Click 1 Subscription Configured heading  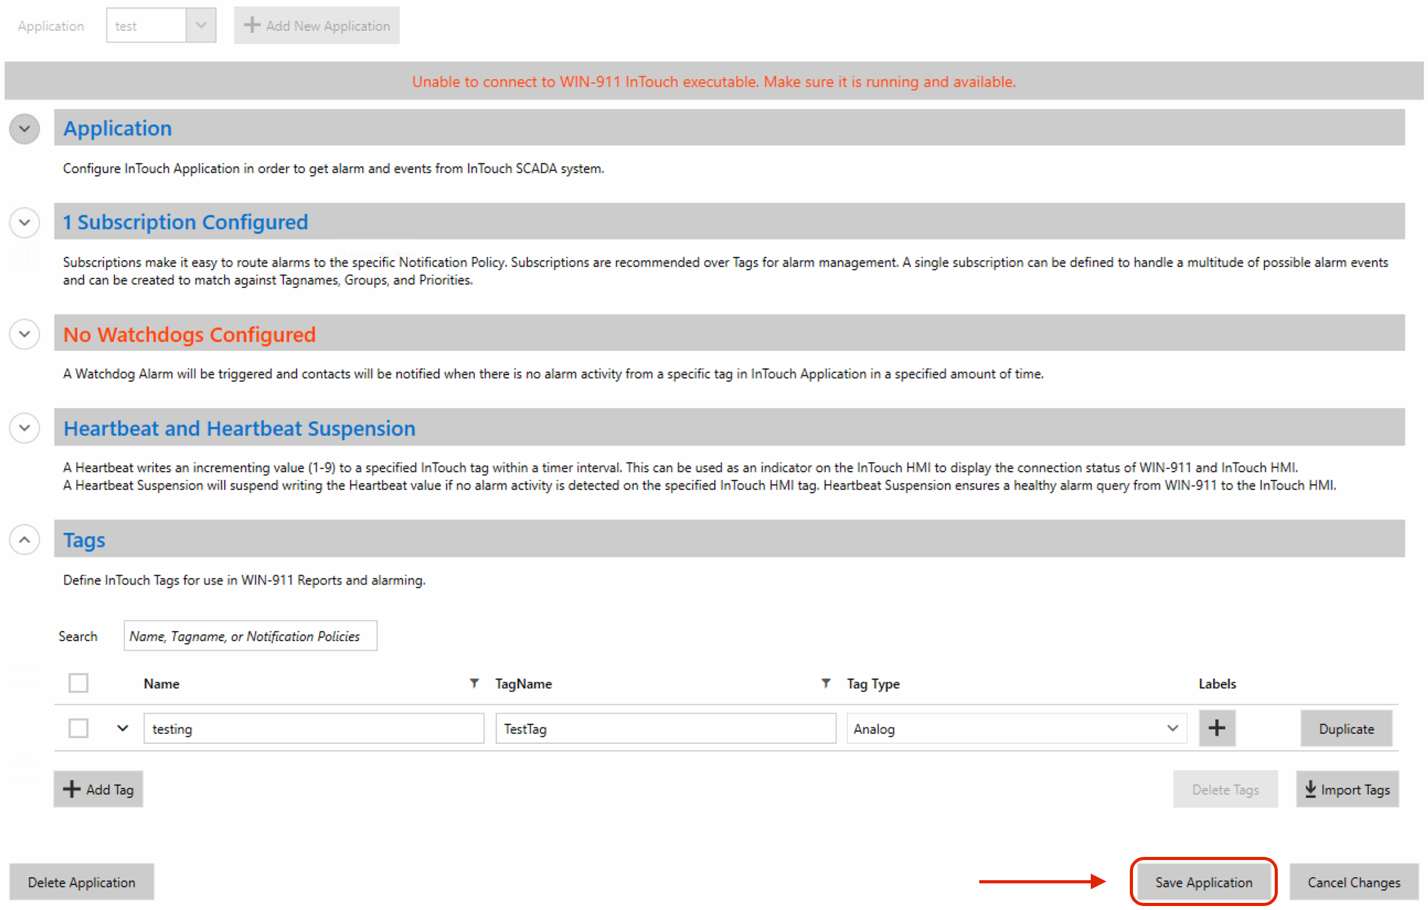point(185,222)
